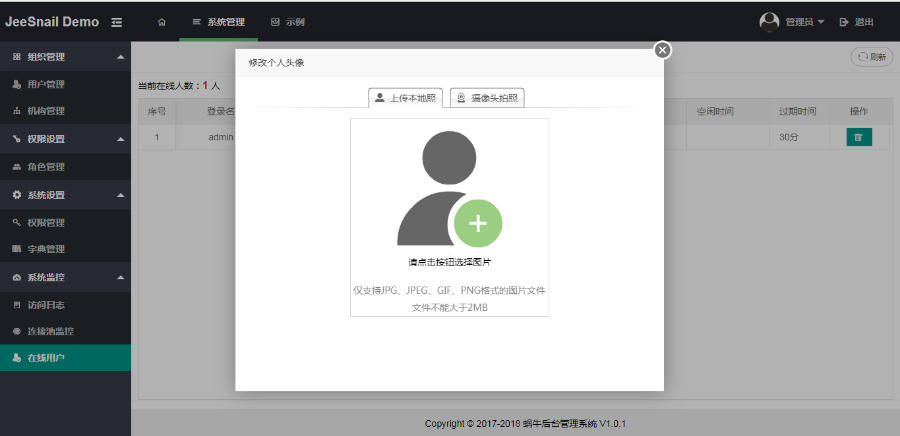The height and width of the screenshot is (436, 900).
Task: Switch to the 上传本地照 tab
Action: point(405,98)
